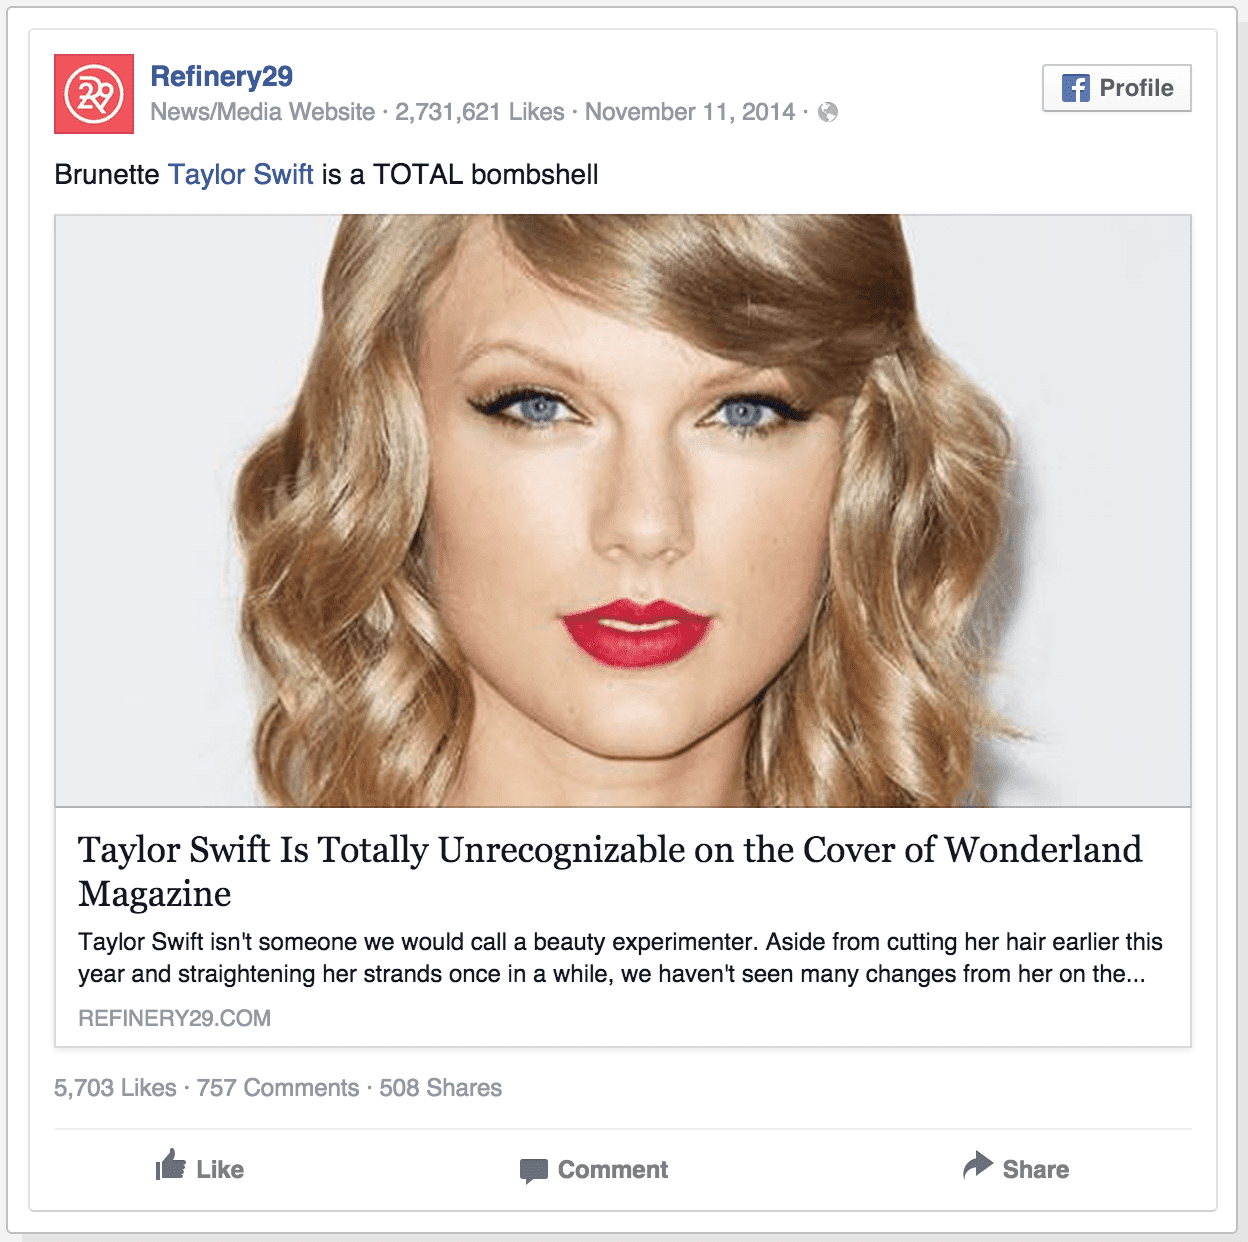
Task: Open the Refinery29 page name link
Action: [221, 76]
